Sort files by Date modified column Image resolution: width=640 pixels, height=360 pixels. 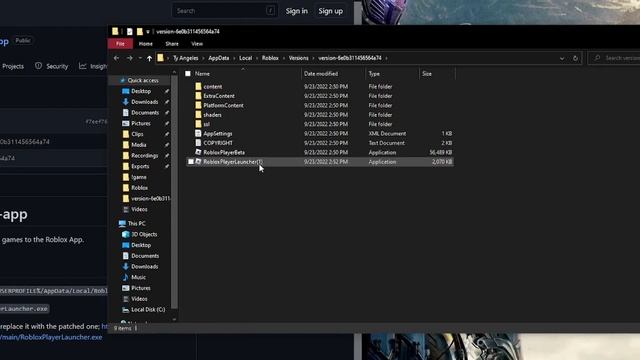(321, 74)
